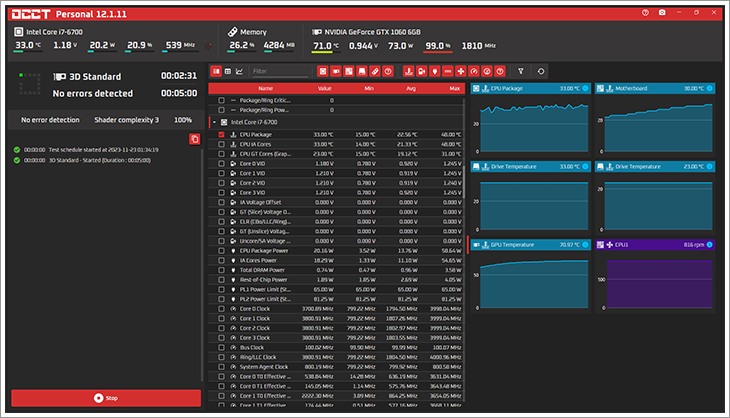The height and width of the screenshot is (418, 730).
Task: Click the Shader complexity 3 setting
Action: (x=127, y=120)
